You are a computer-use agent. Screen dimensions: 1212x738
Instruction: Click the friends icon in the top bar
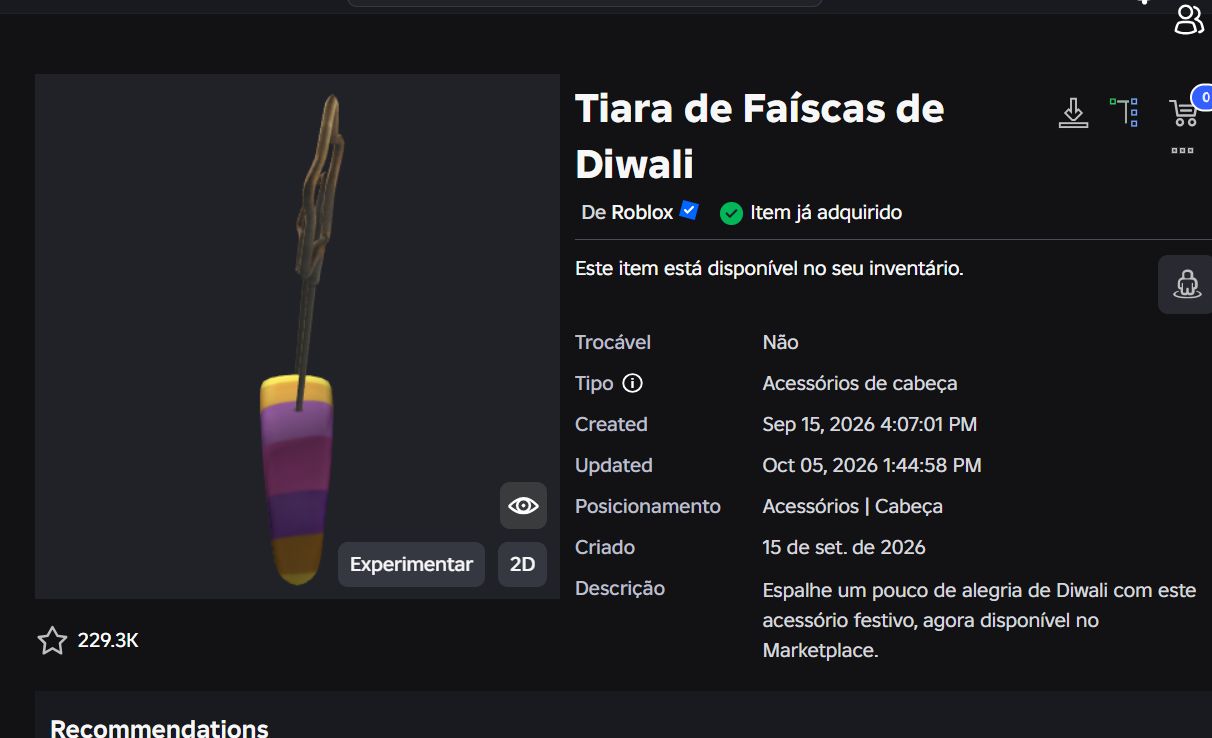(1189, 19)
